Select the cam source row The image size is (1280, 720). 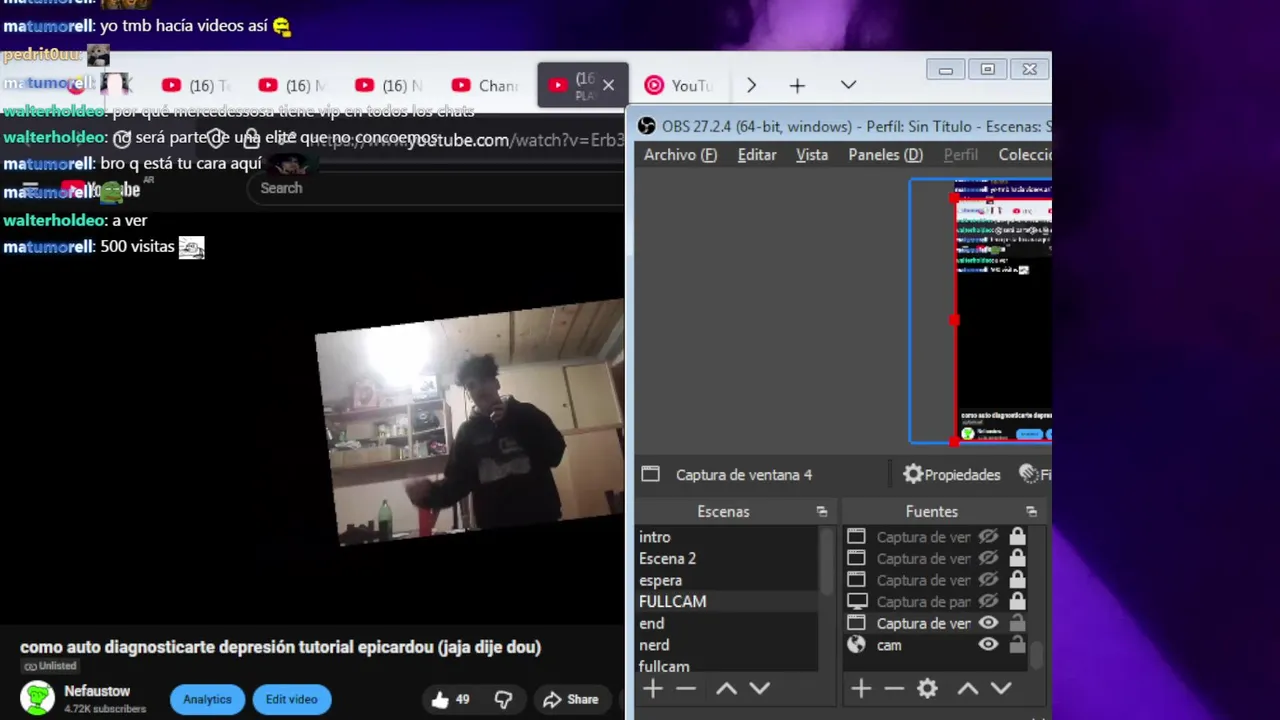(x=937, y=645)
